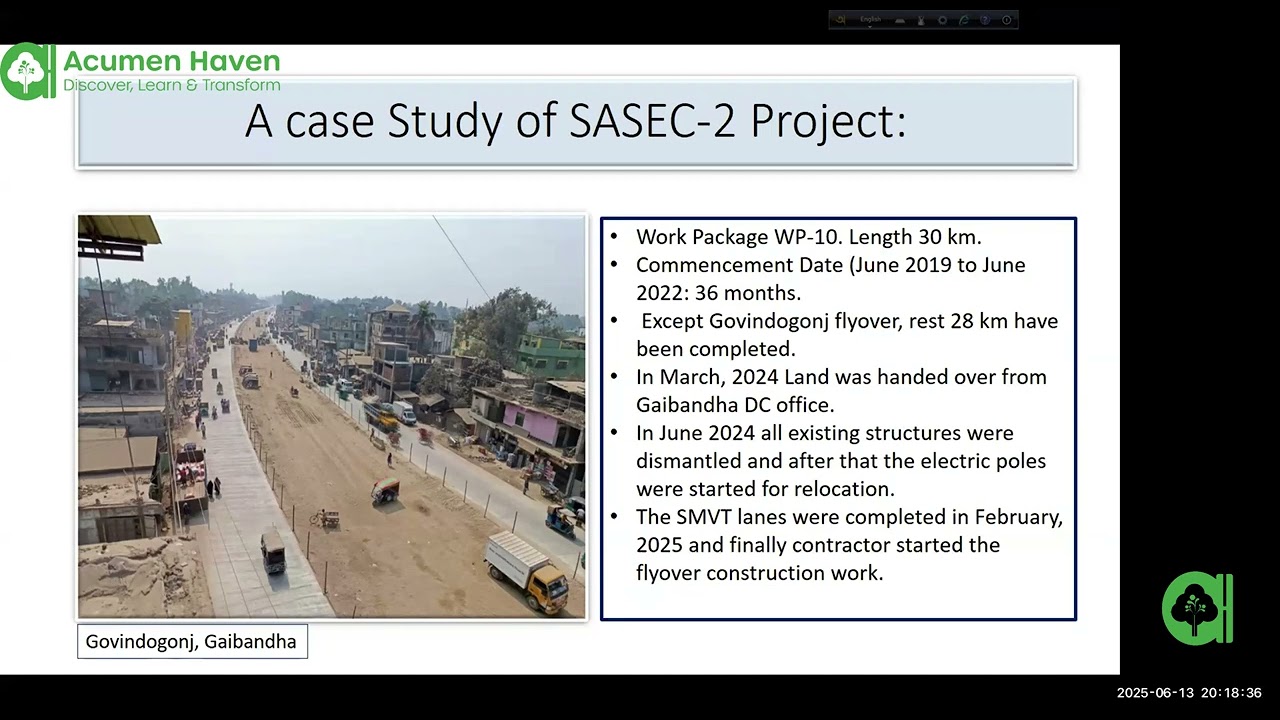Click the bullet 'Work Package WP-10. Length 30 km.'
Image resolution: width=1280 pixels, height=720 pixels.
pos(808,237)
